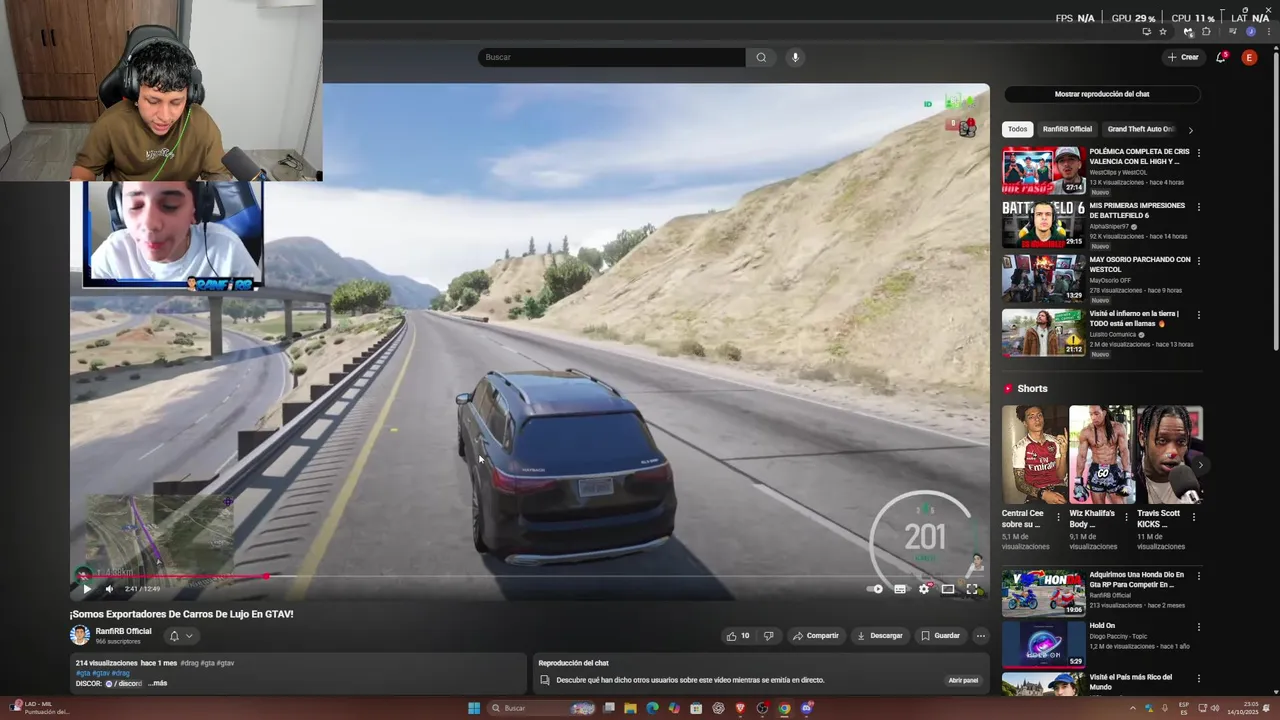Select the Grand Theft Auto Online chip

[1140, 129]
